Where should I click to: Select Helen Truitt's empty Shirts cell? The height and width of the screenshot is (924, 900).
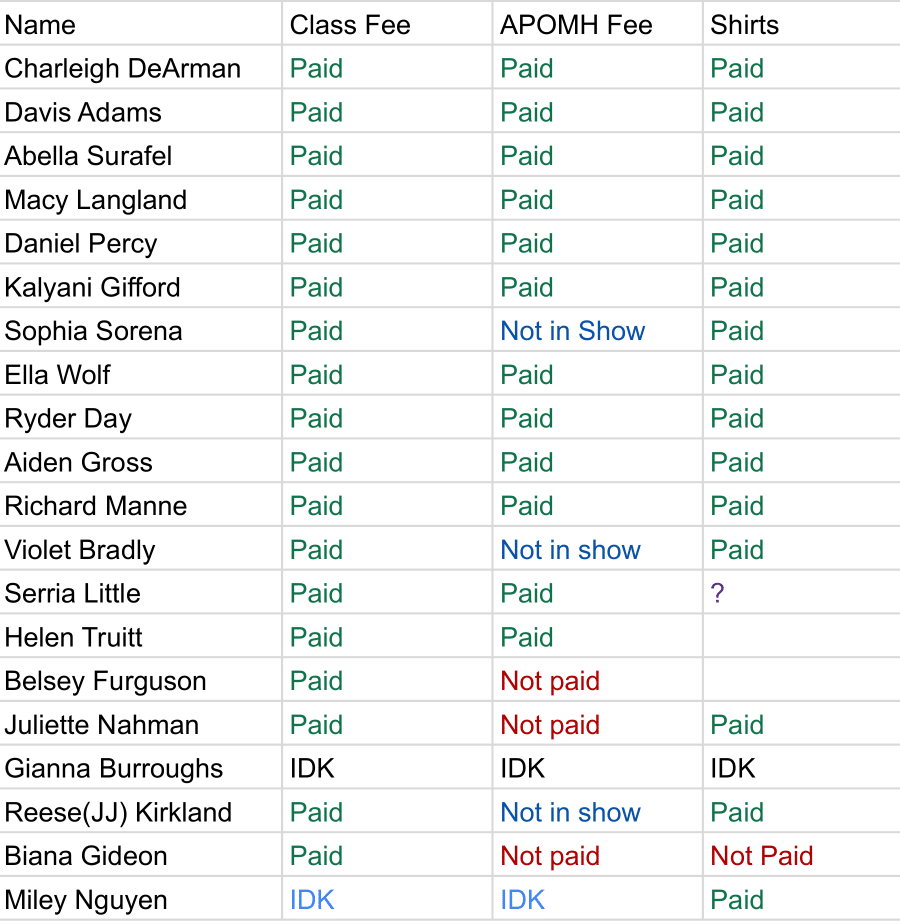pyautogui.click(x=800, y=638)
